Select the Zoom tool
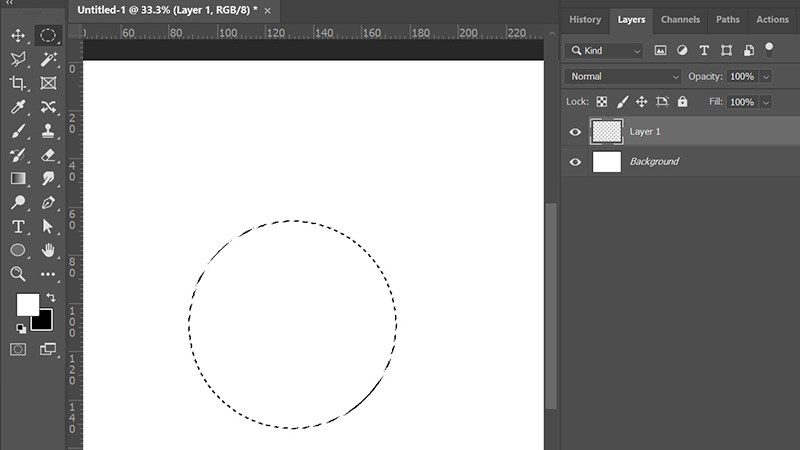Image resolution: width=800 pixels, height=450 pixels. pos(18,274)
